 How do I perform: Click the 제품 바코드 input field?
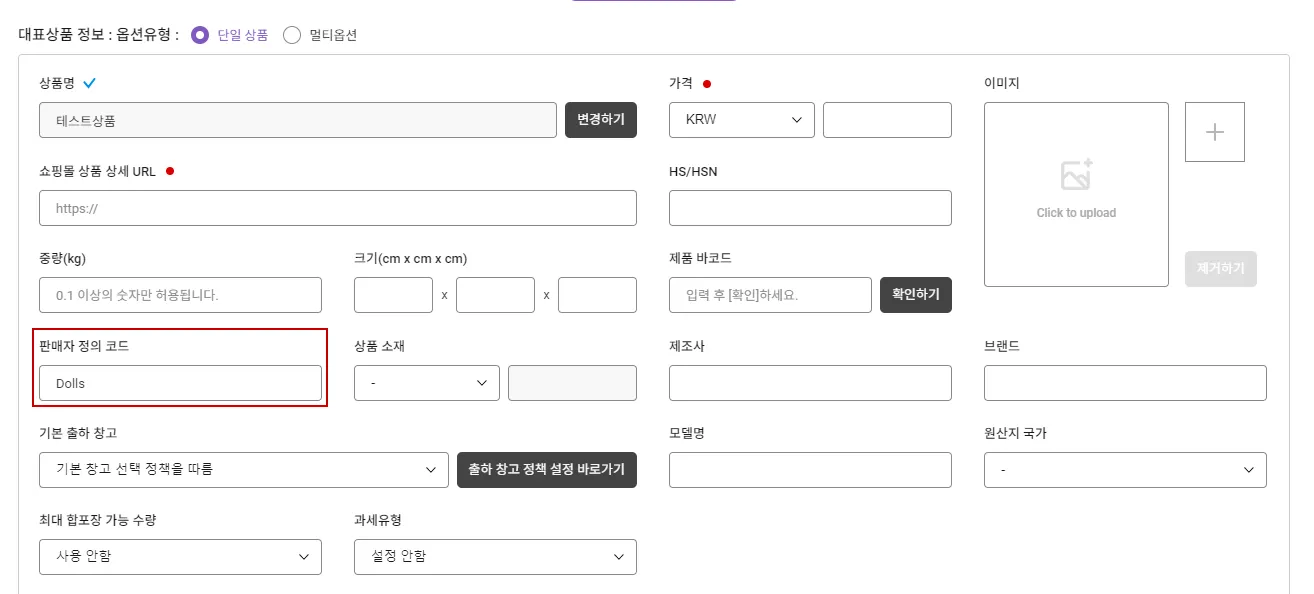point(770,295)
